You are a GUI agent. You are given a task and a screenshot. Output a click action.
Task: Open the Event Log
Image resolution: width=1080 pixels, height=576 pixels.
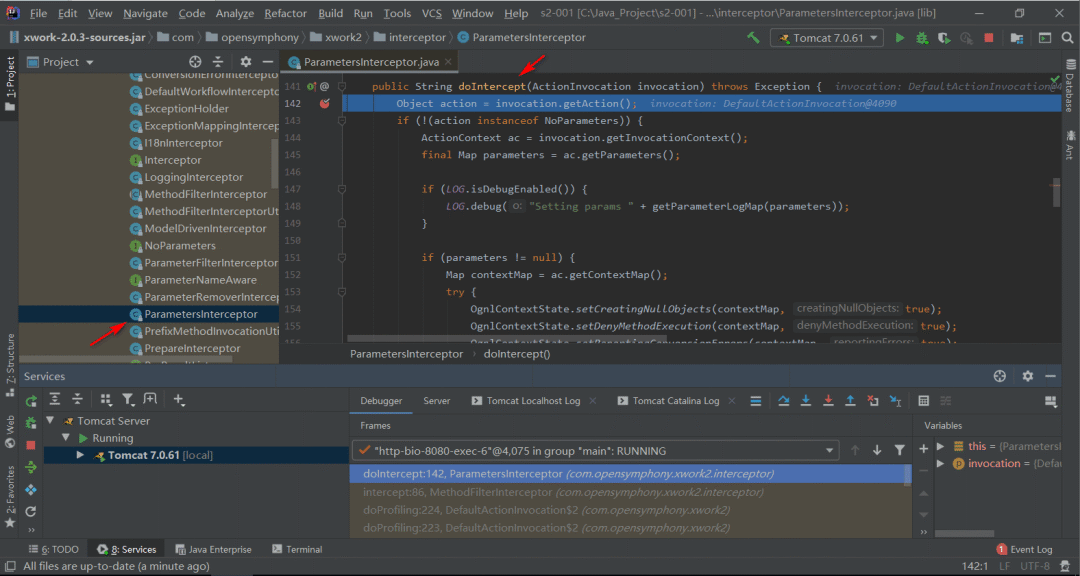[x=1024, y=549]
